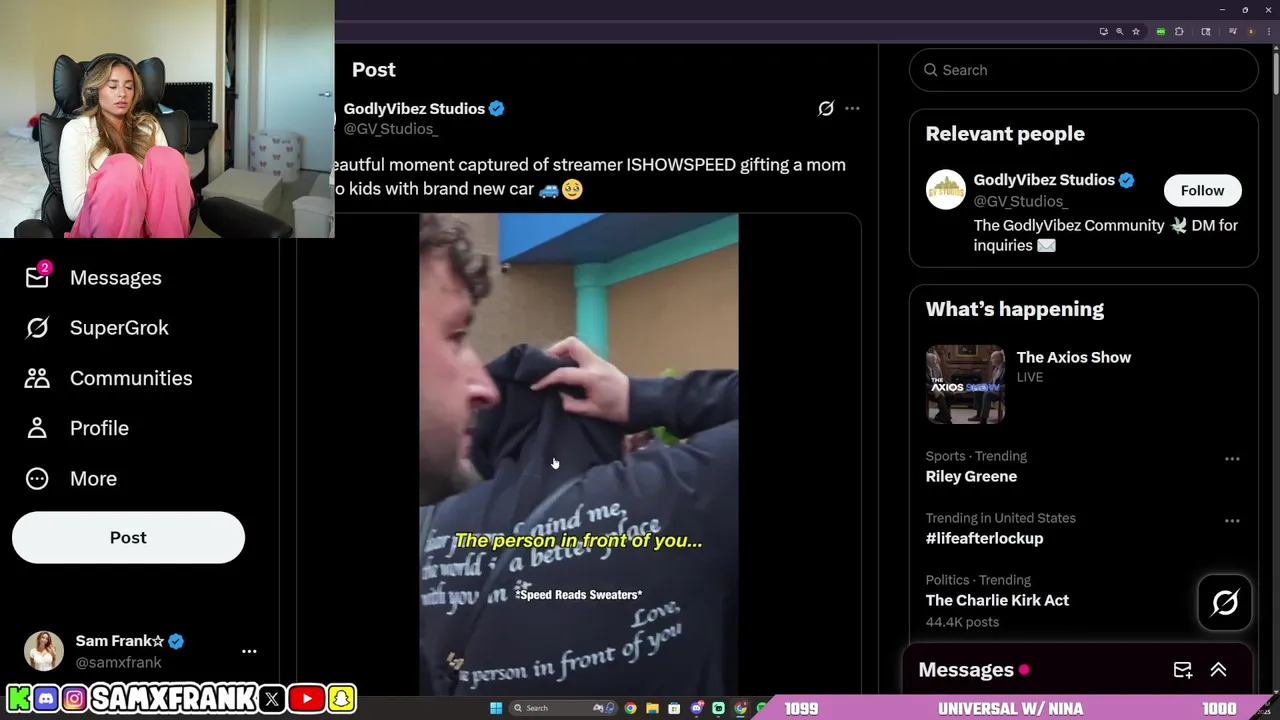Click the white Post button

128,538
